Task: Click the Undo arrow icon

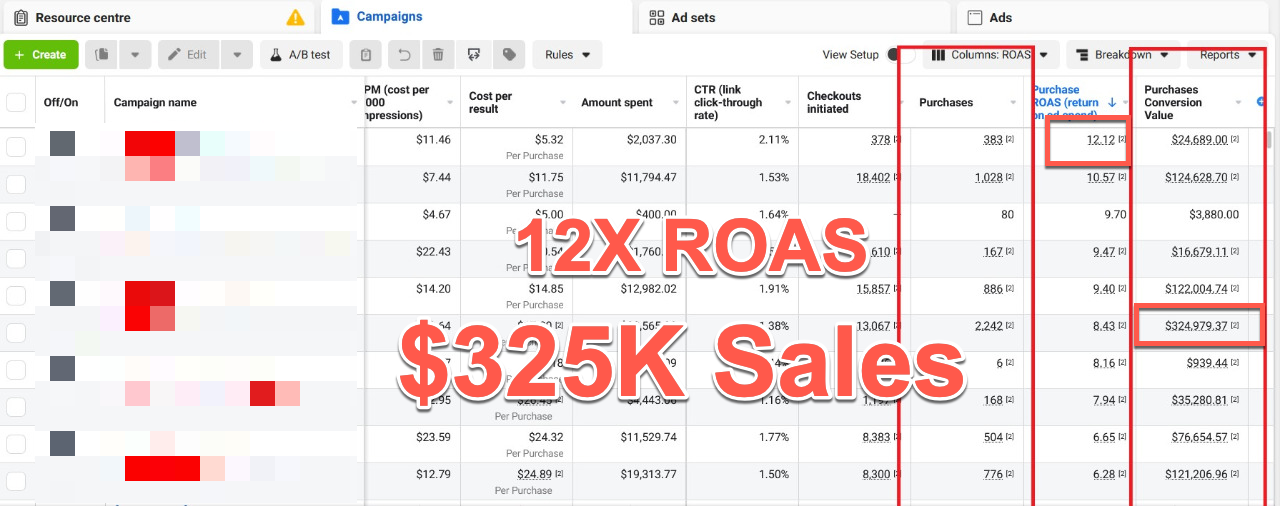Action: (404, 55)
